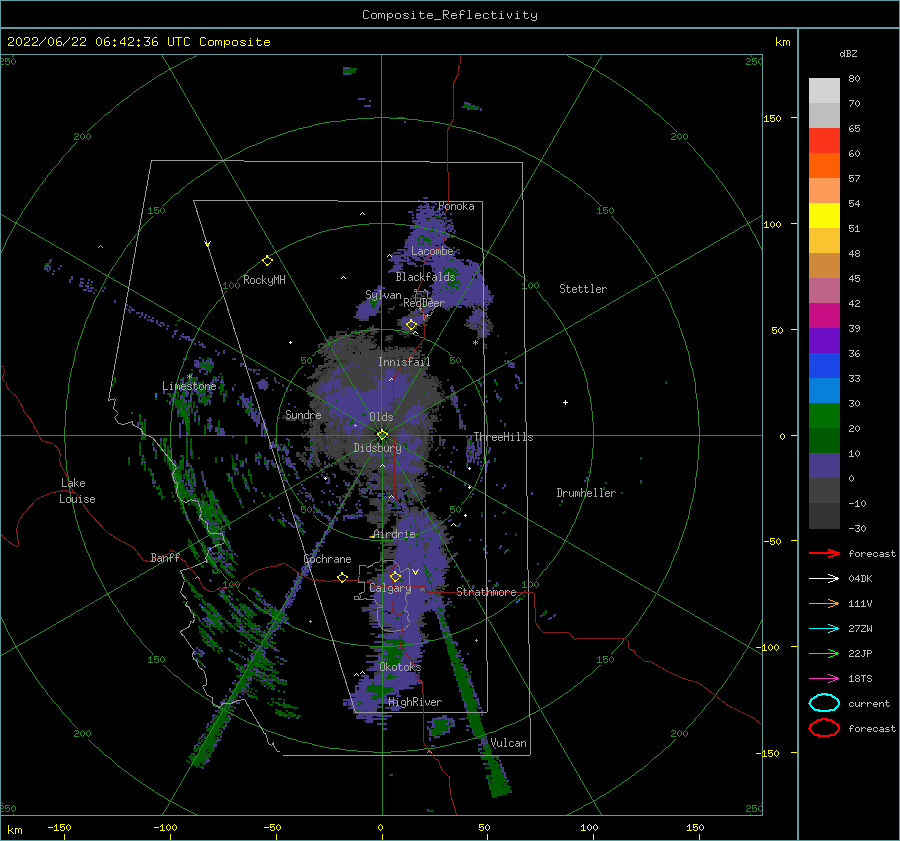Image resolution: width=900 pixels, height=841 pixels.
Task: Click the Calgary city label
Action: point(390,588)
